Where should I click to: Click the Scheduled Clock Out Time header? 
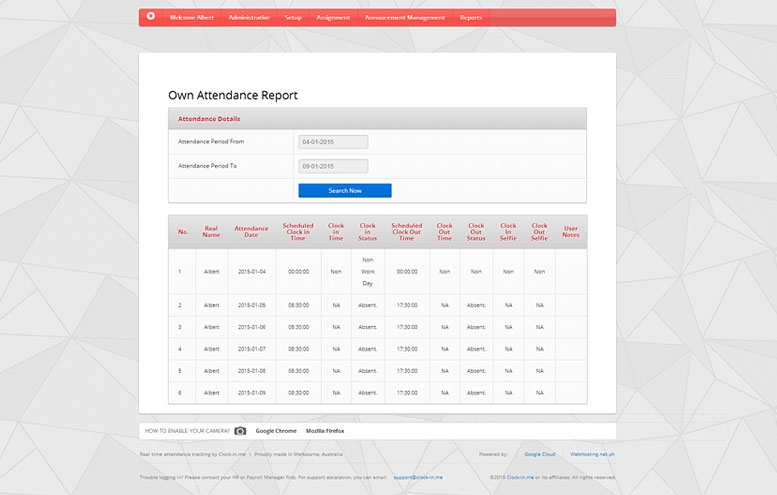[x=406, y=232]
